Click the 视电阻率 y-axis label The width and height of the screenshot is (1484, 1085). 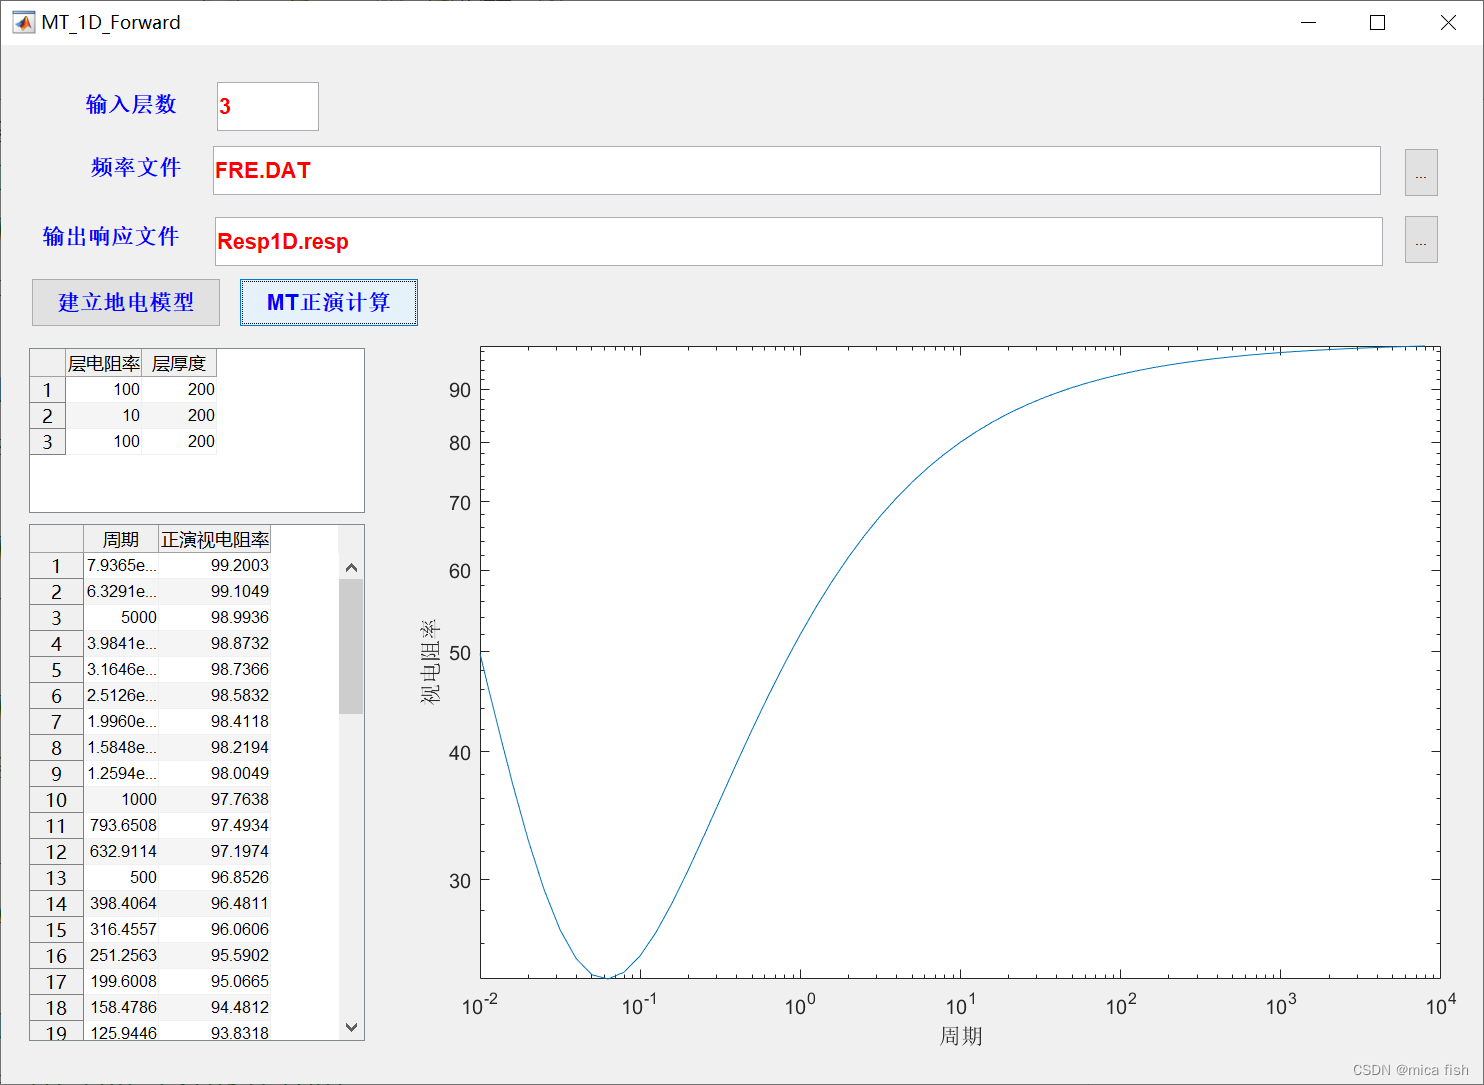pos(430,662)
